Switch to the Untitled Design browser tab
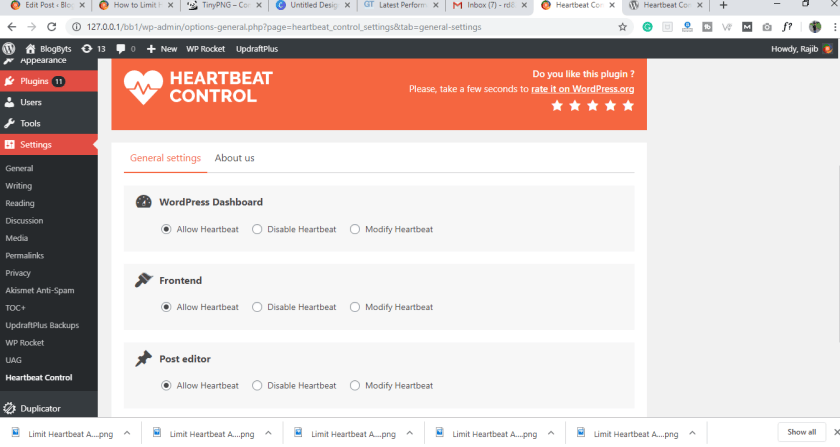The width and height of the screenshot is (840, 447). [312, 5]
